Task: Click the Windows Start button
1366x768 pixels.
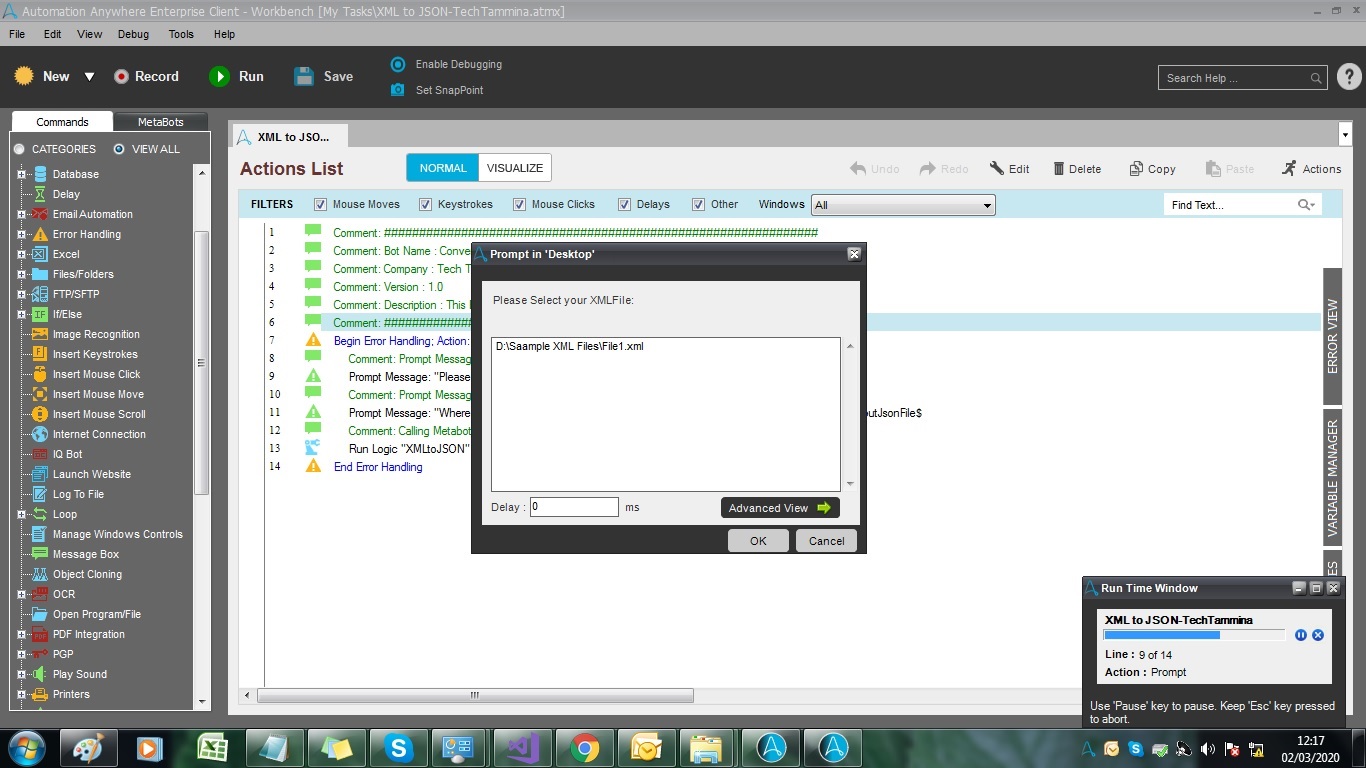Action: click(26, 748)
